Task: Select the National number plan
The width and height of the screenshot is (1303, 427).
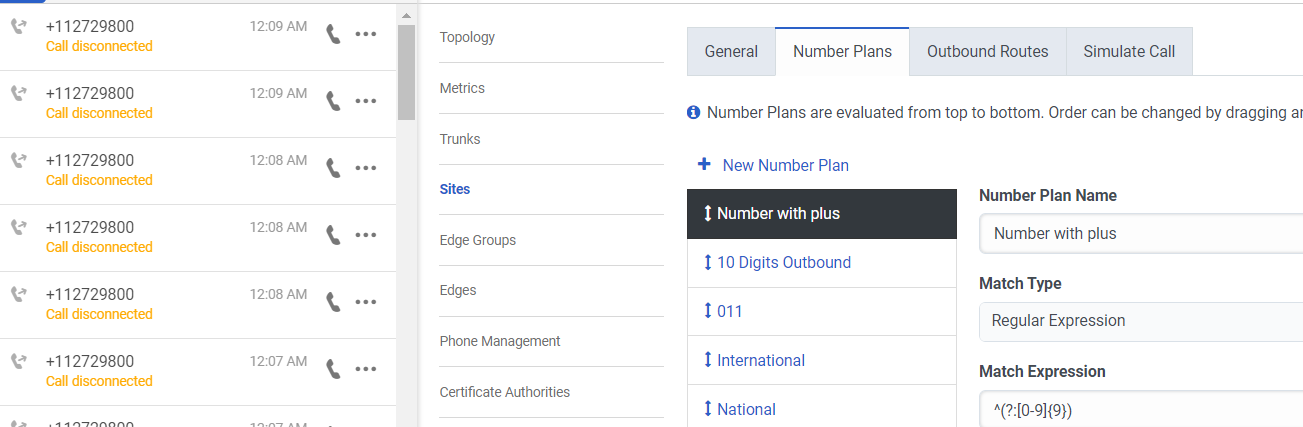Action: 746,409
